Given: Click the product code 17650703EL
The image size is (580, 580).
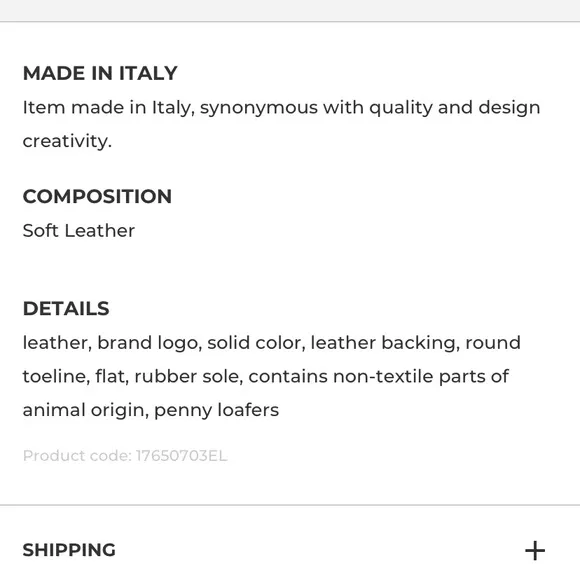Looking at the screenshot, I should (x=181, y=455).
